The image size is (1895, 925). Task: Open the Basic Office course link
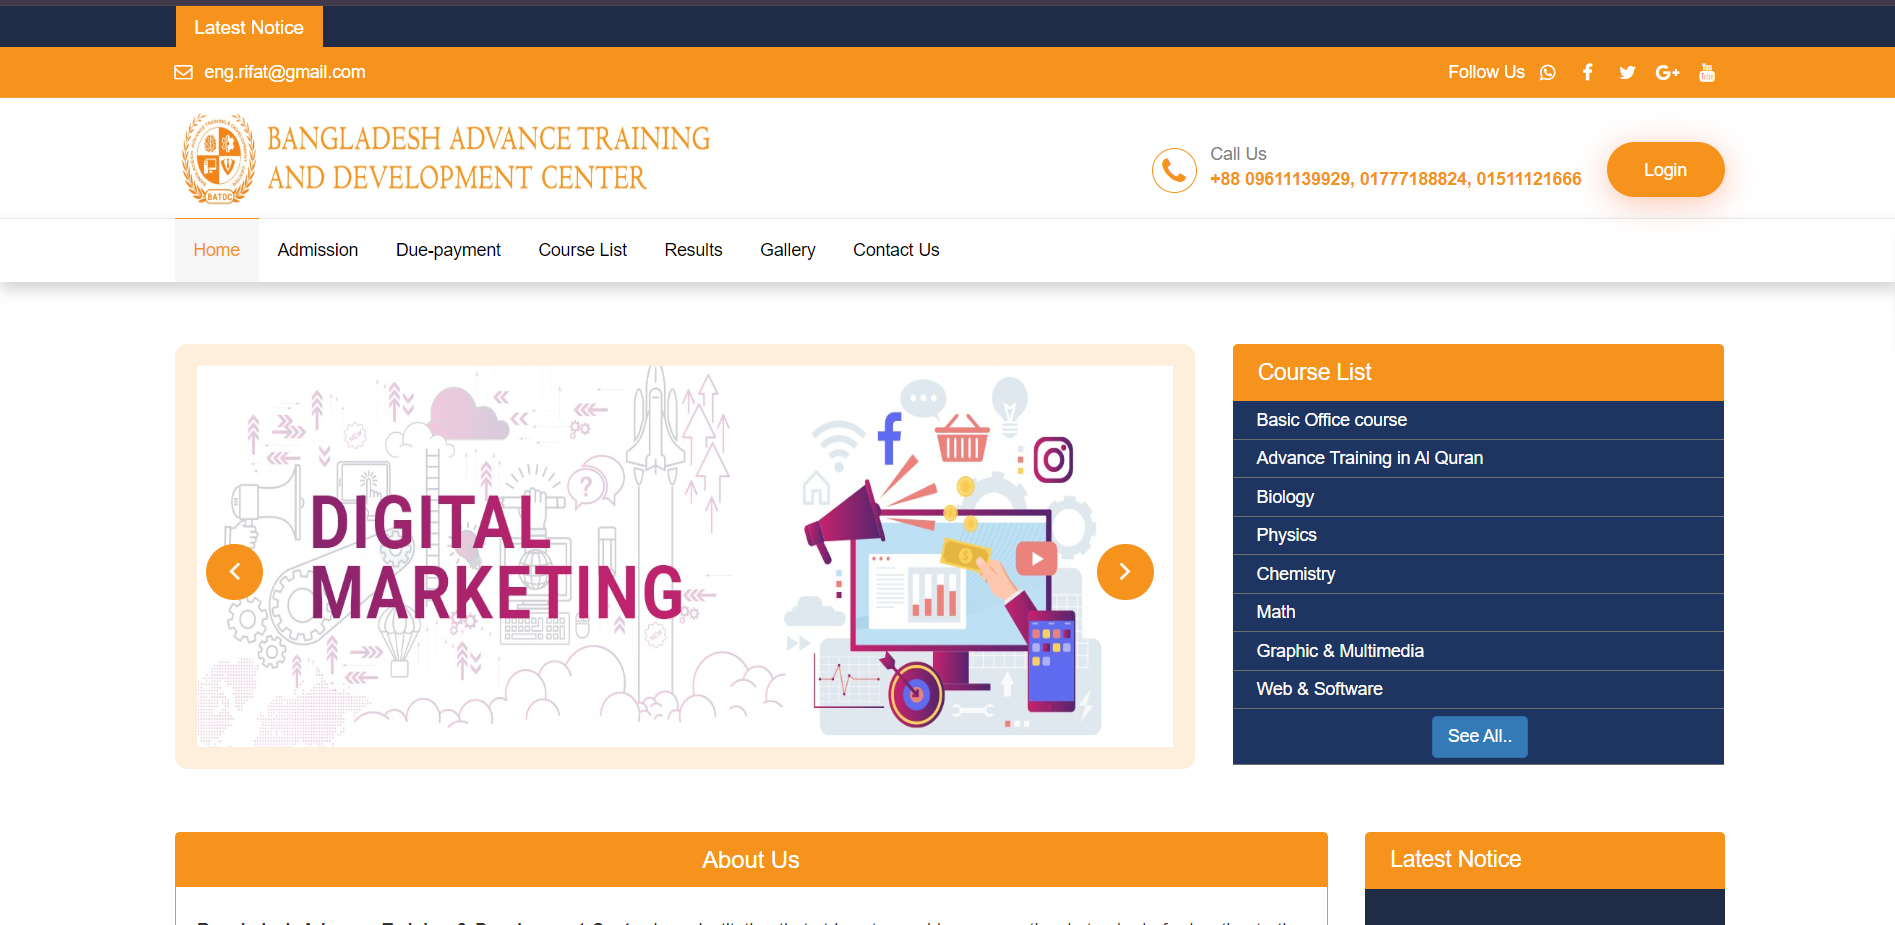coord(1331,420)
